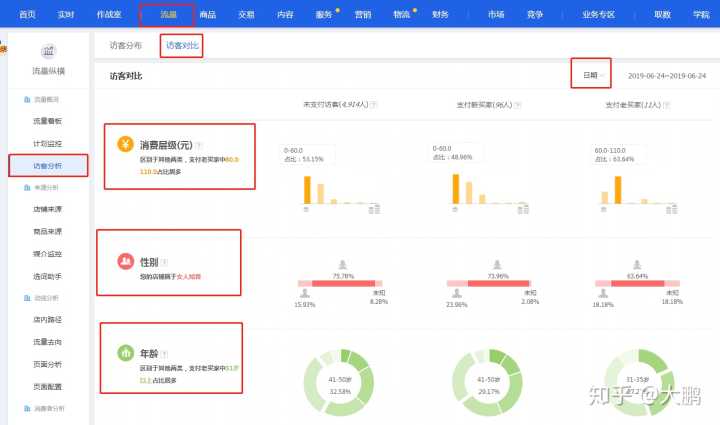Click help icon next to 消费层级(元)

click(x=199, y=145)
